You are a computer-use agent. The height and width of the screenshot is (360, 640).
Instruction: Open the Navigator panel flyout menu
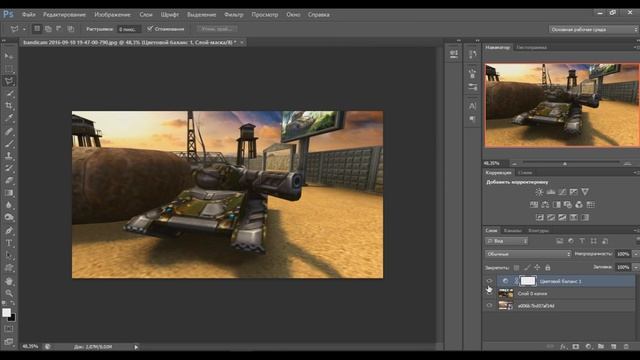pos(637,47)
